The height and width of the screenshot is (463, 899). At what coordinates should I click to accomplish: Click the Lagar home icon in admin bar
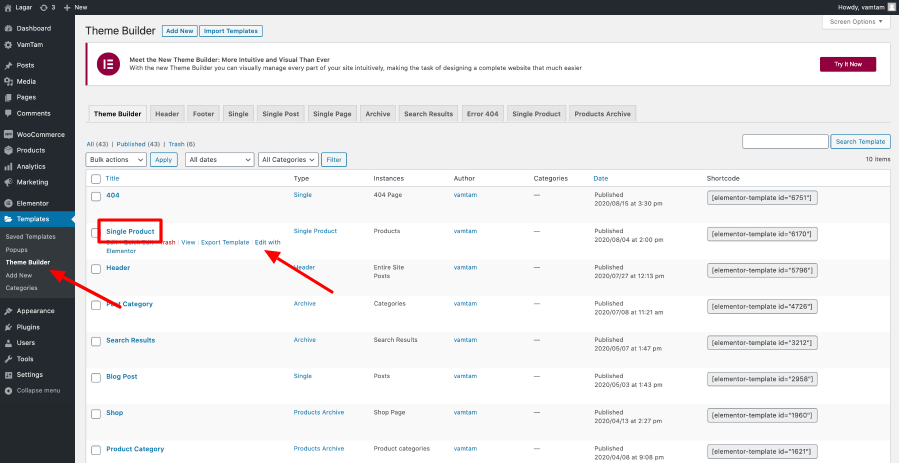click(x=7, y=7)
